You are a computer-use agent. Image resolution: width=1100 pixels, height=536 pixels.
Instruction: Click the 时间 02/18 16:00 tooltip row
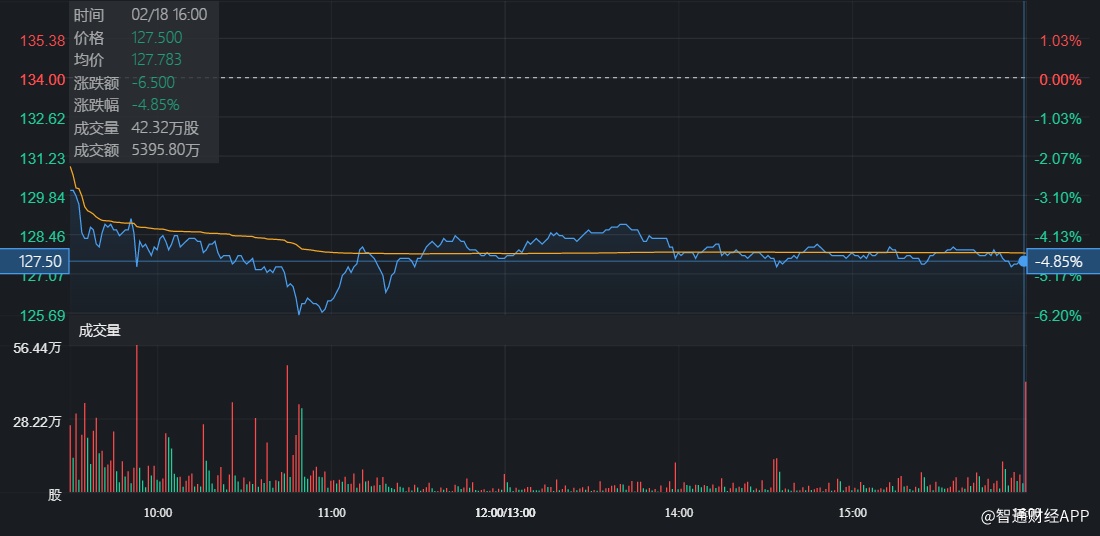[x=140, y=15]
